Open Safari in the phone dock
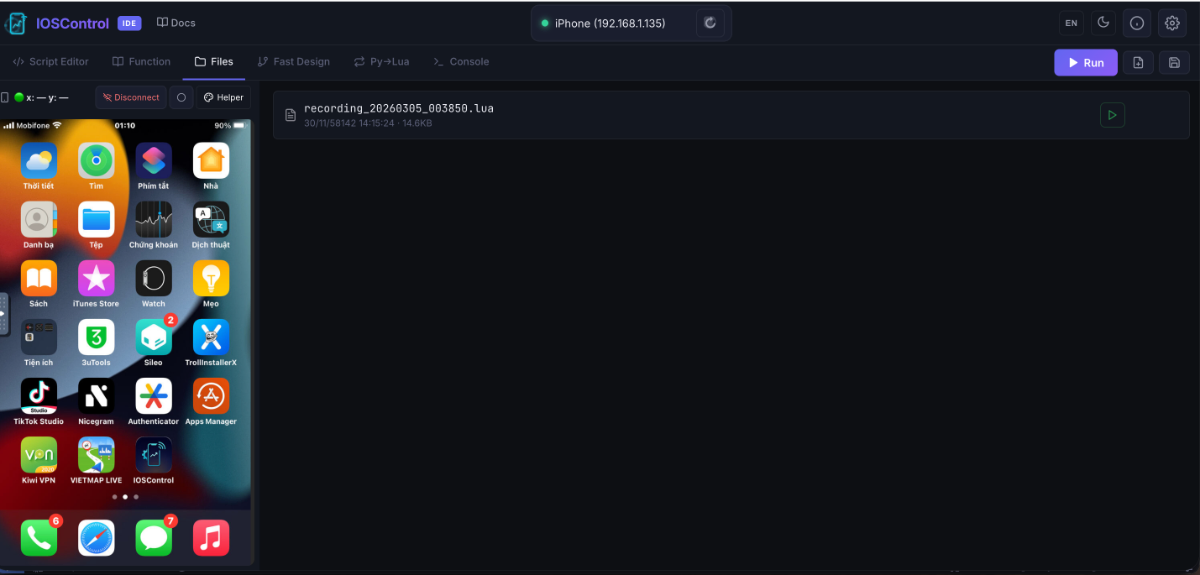 click(x=96, y=538)
